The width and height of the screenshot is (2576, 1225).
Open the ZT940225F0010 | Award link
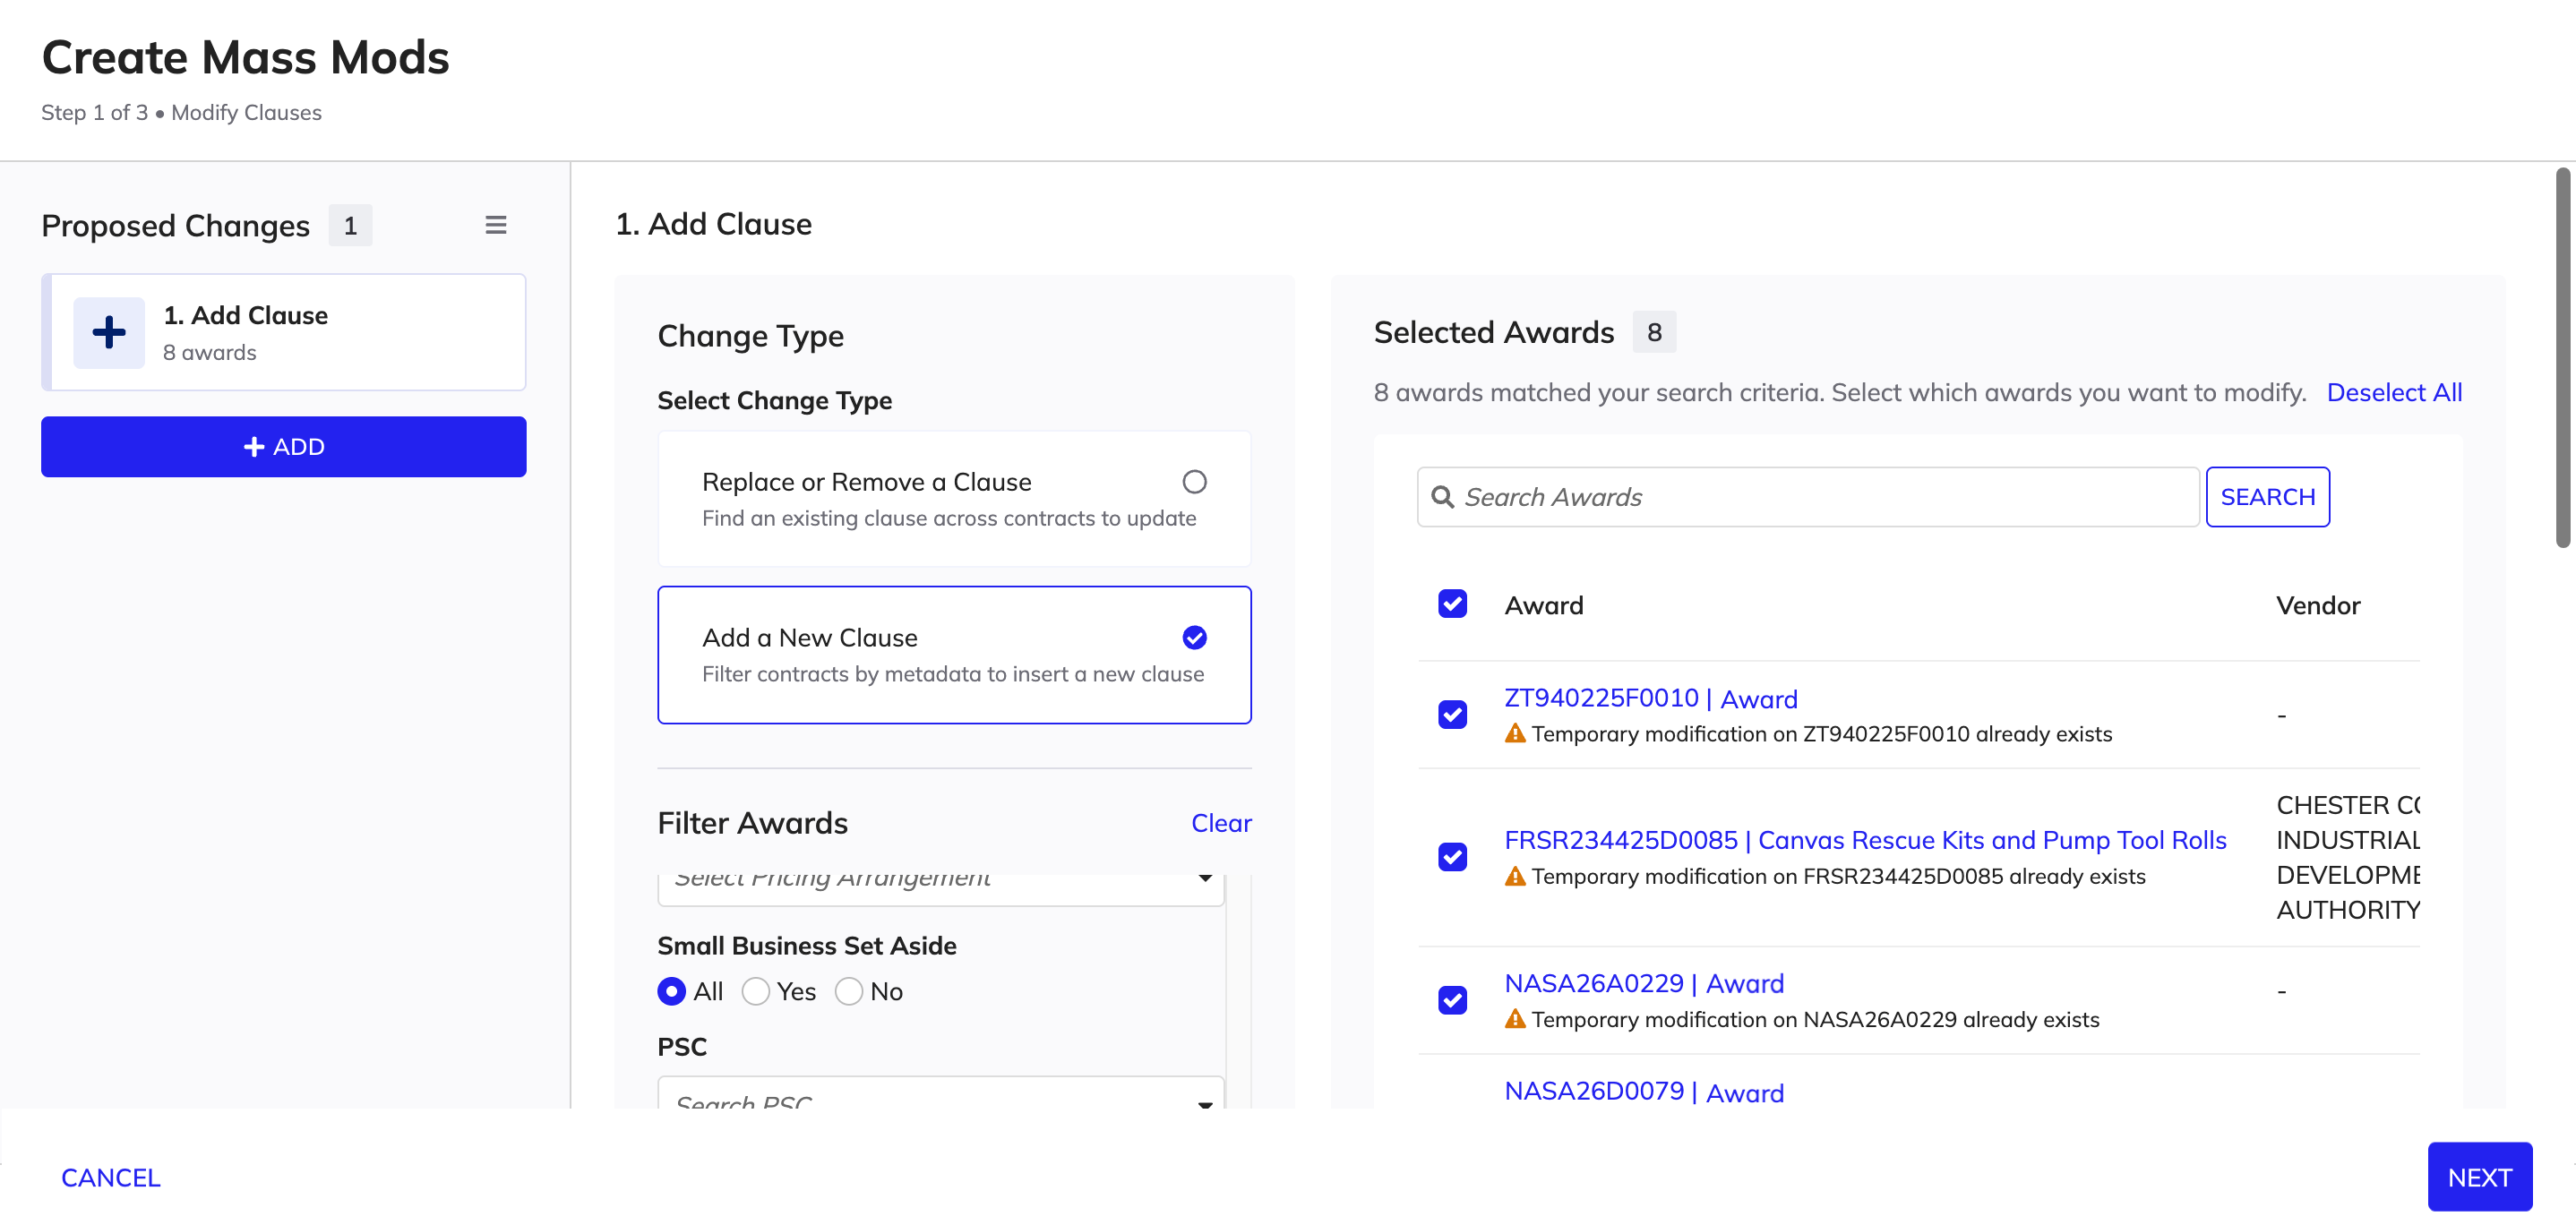1651,698
